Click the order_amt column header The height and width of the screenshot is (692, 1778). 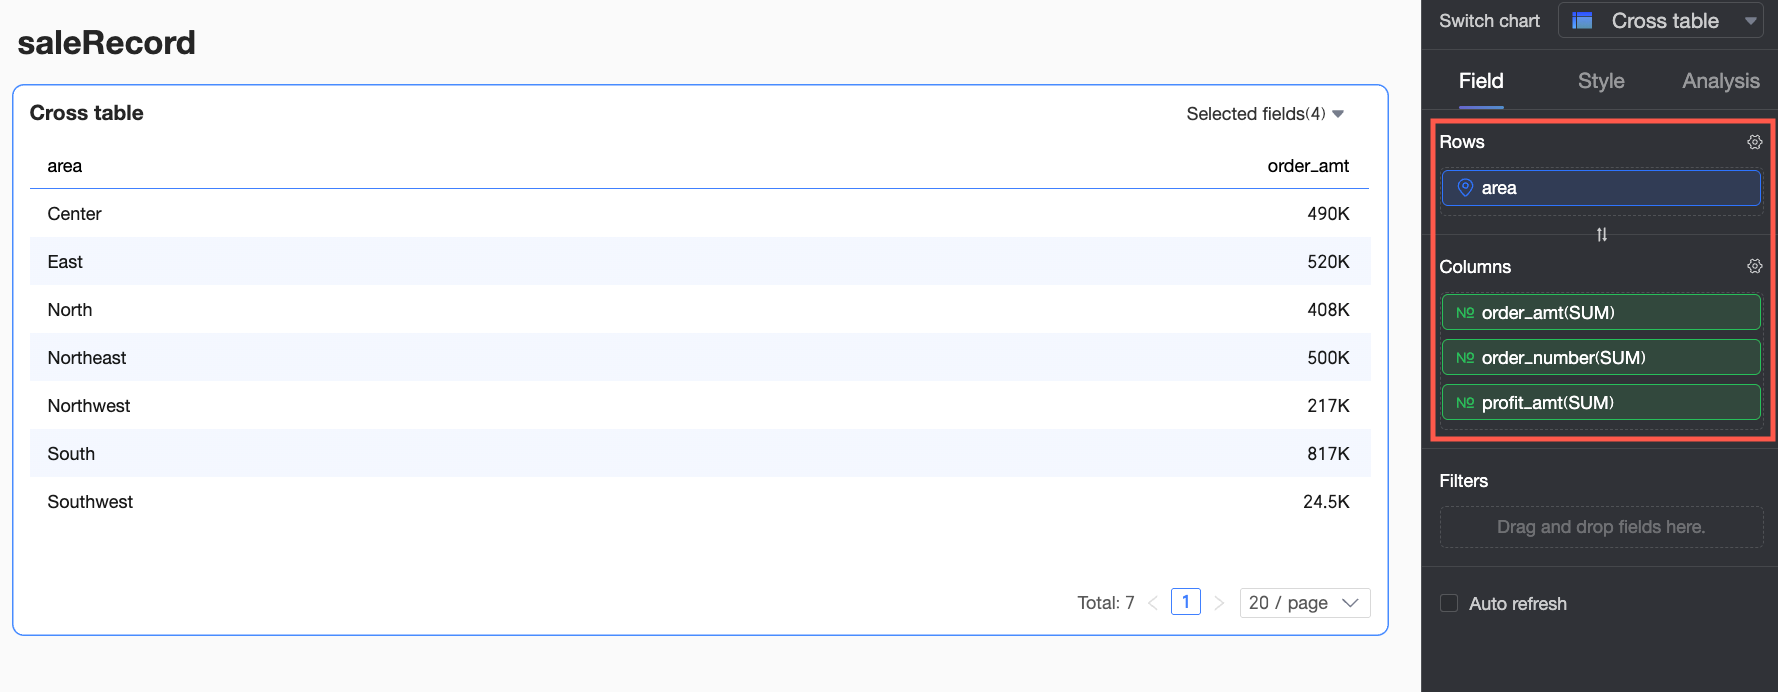(x=1308, y=166)
